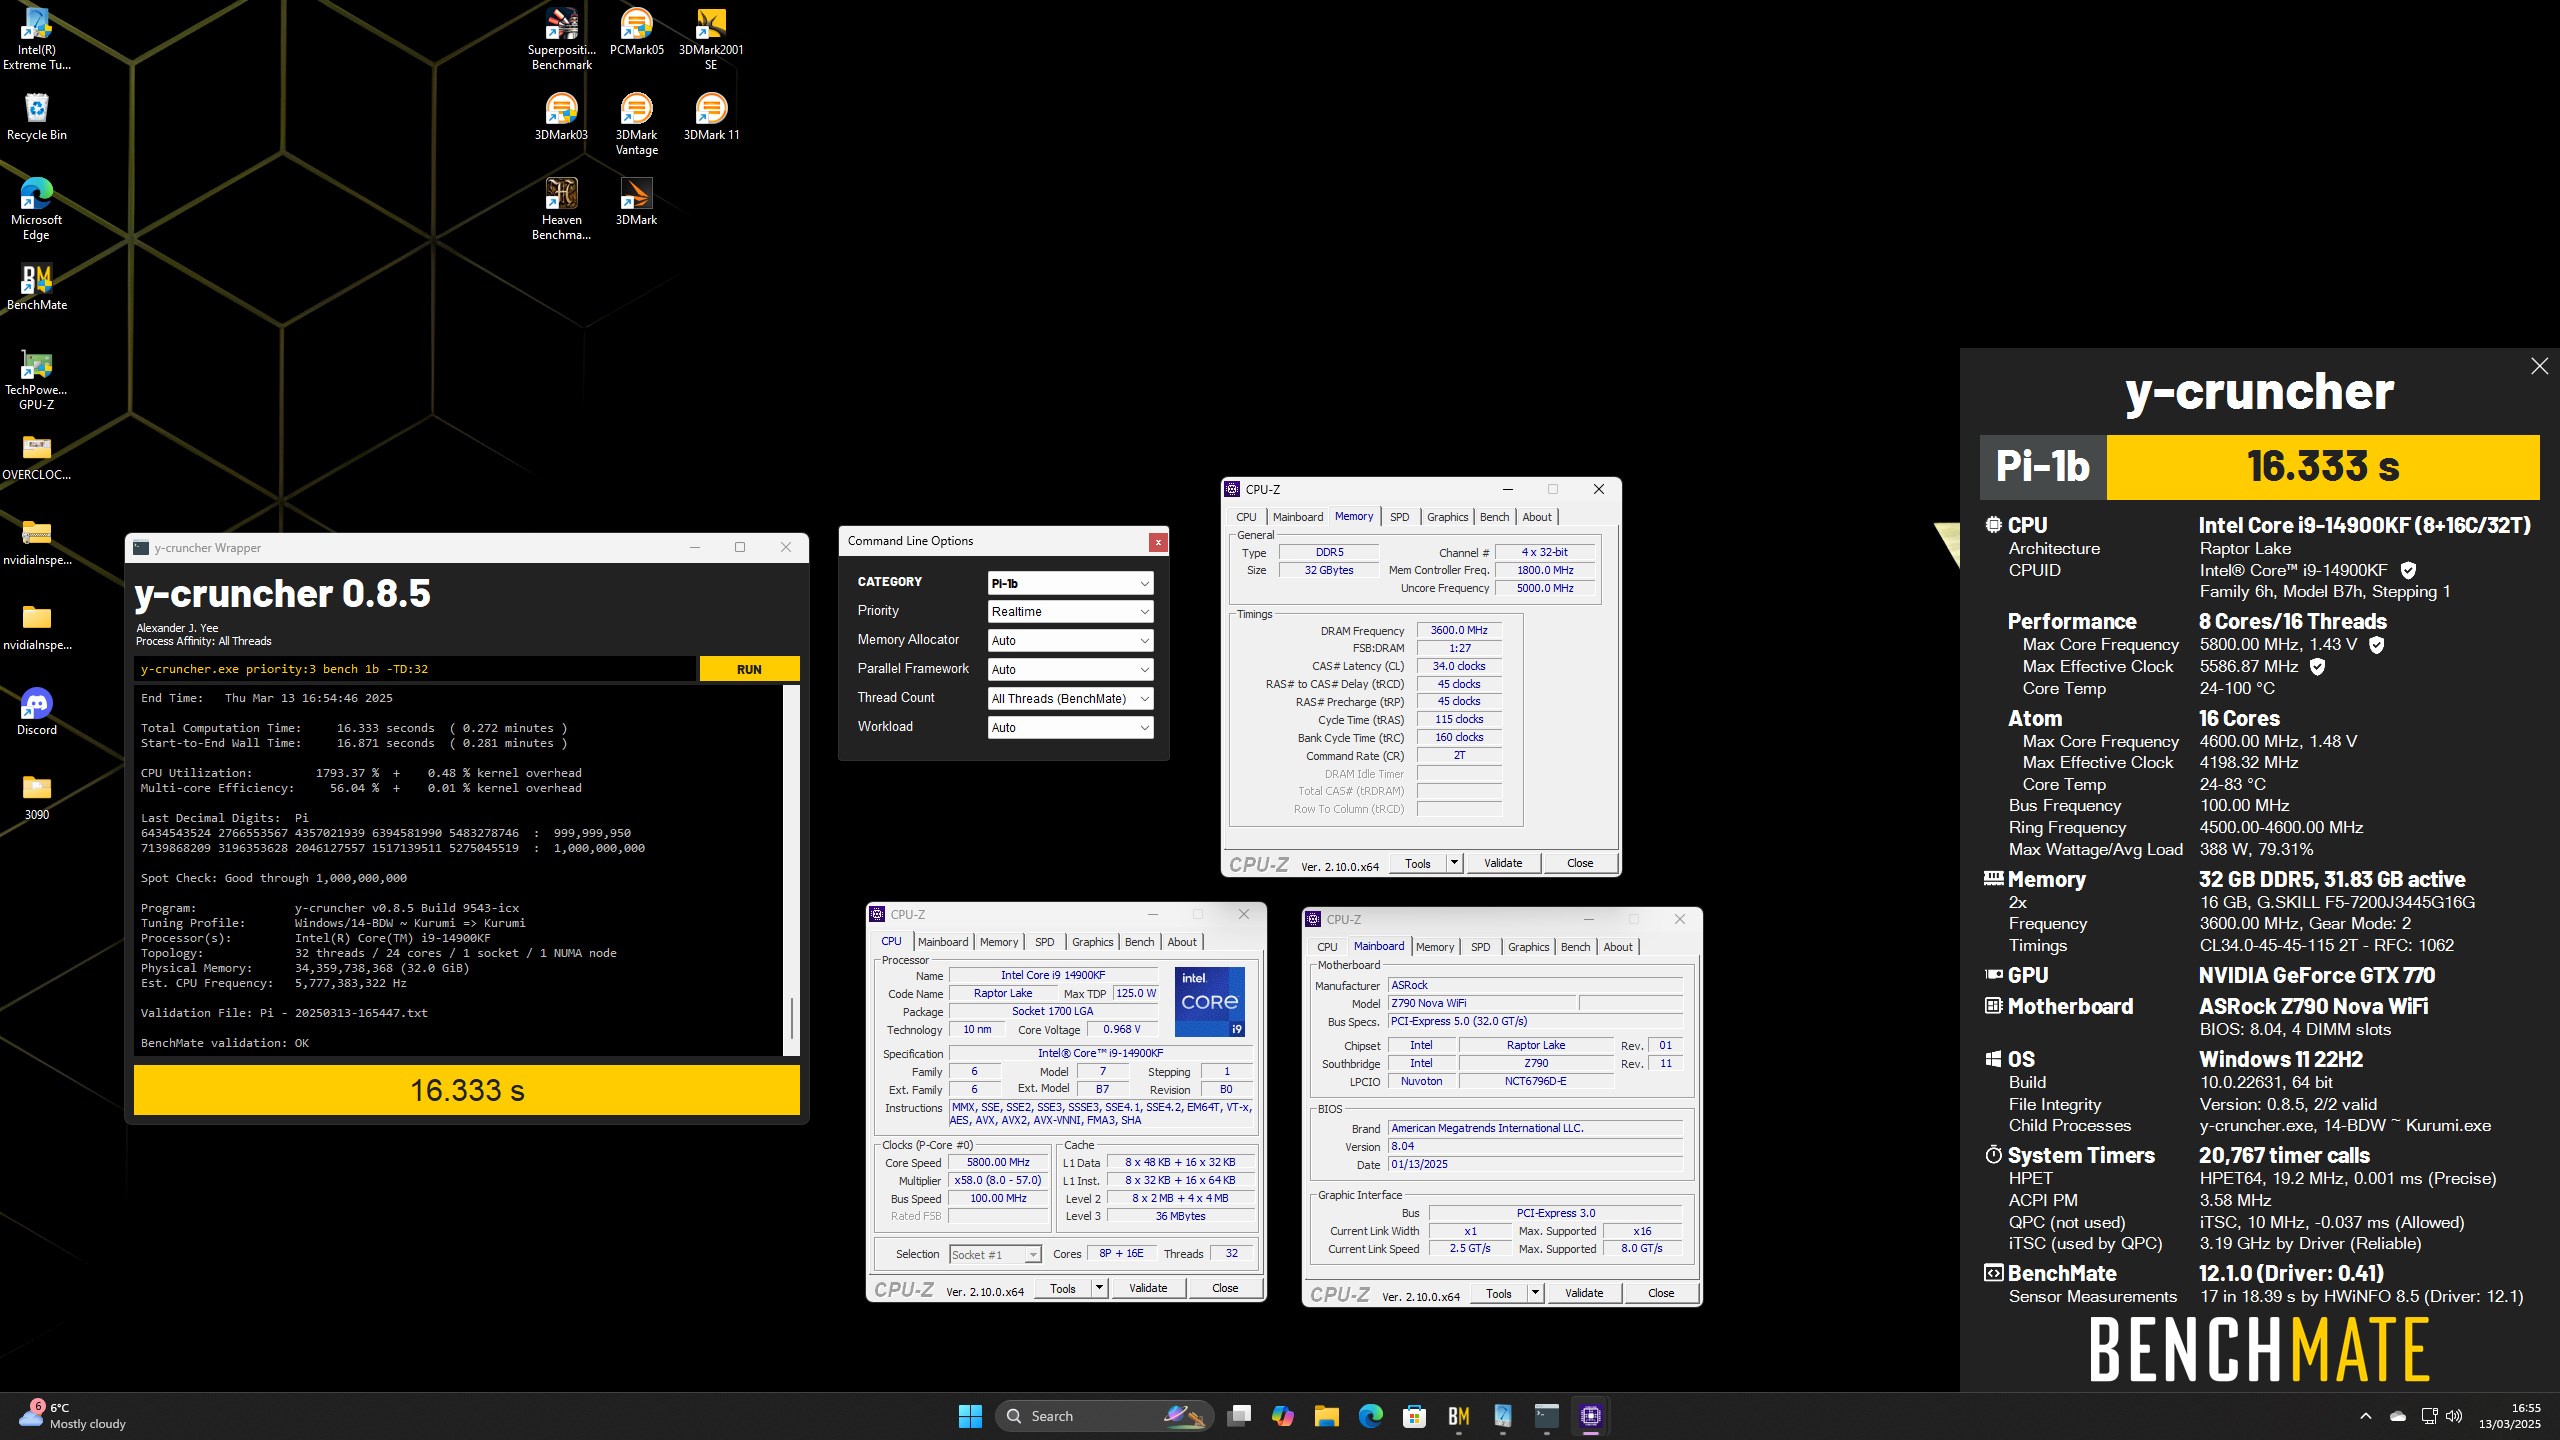The height and width of the screenshot is (1440, 2560).
Task: Open Tools dropdown arrow in CPU tab CPU-Z window
Action: click(x=1099, y=1288)
